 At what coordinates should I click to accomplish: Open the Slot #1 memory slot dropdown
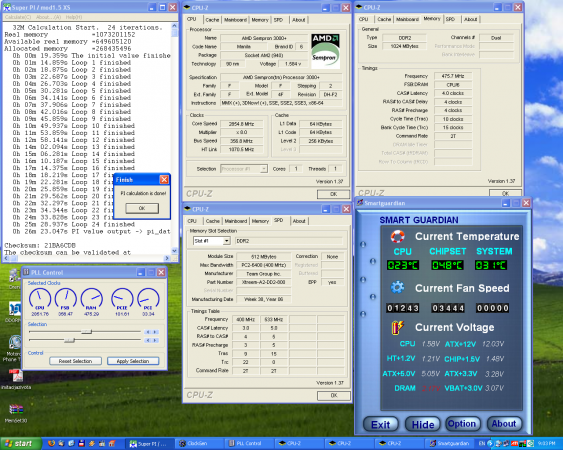[x=227, y=241]
